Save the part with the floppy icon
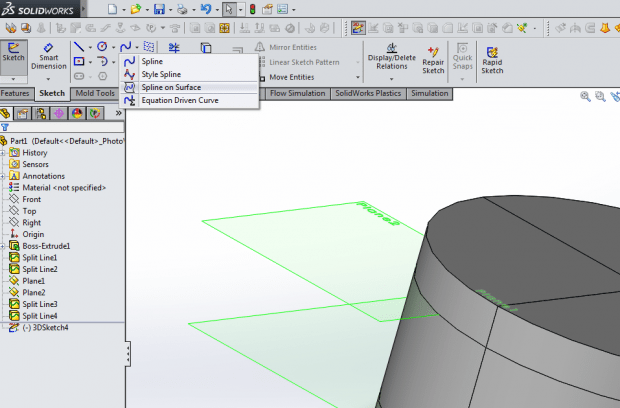This screenshot has height=408, width=620. 159,9
